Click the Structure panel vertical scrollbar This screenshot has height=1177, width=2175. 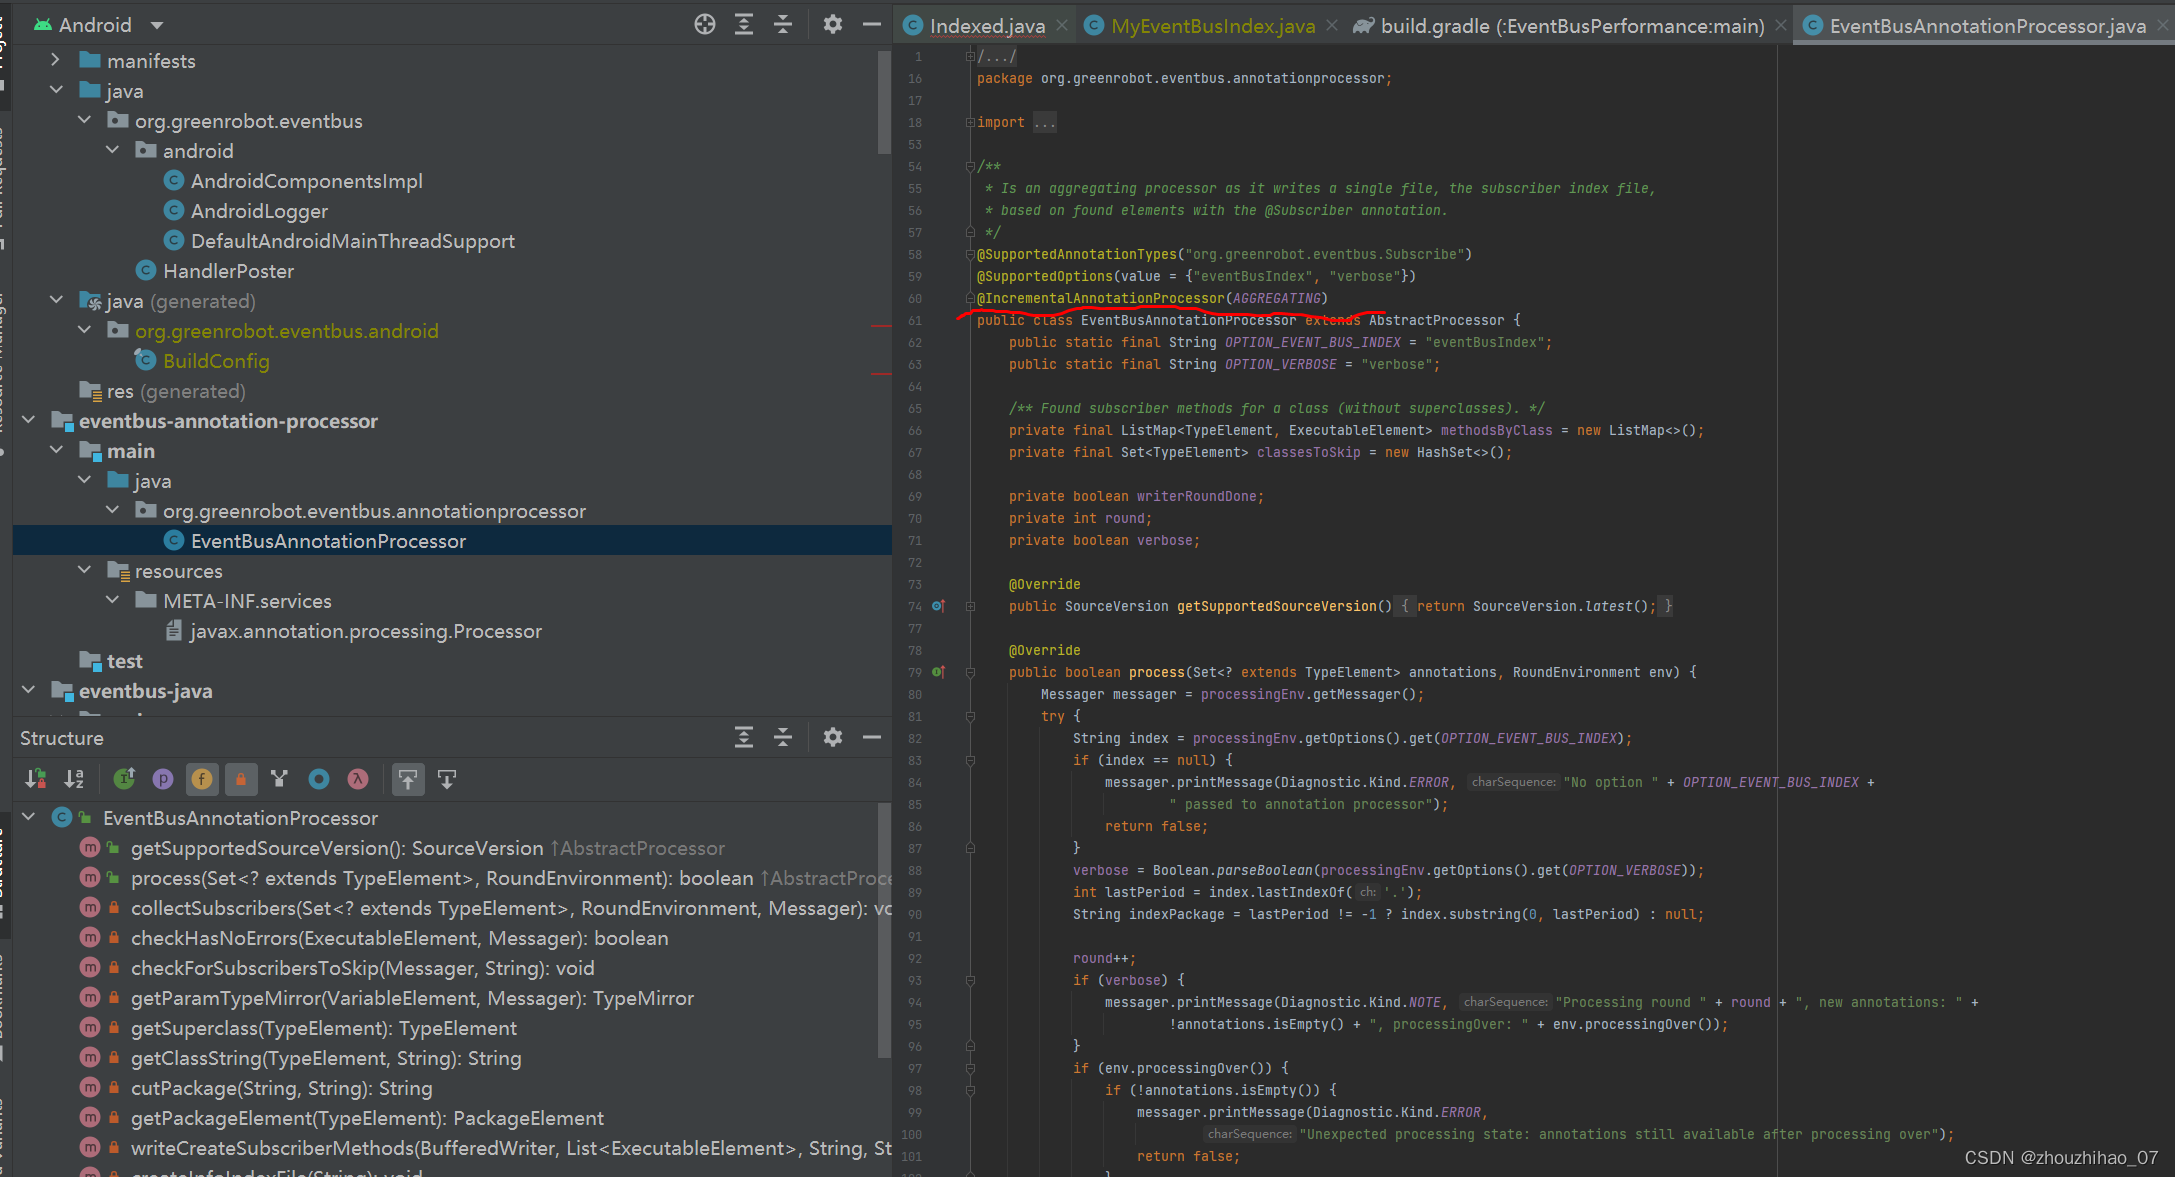point(884,930)
